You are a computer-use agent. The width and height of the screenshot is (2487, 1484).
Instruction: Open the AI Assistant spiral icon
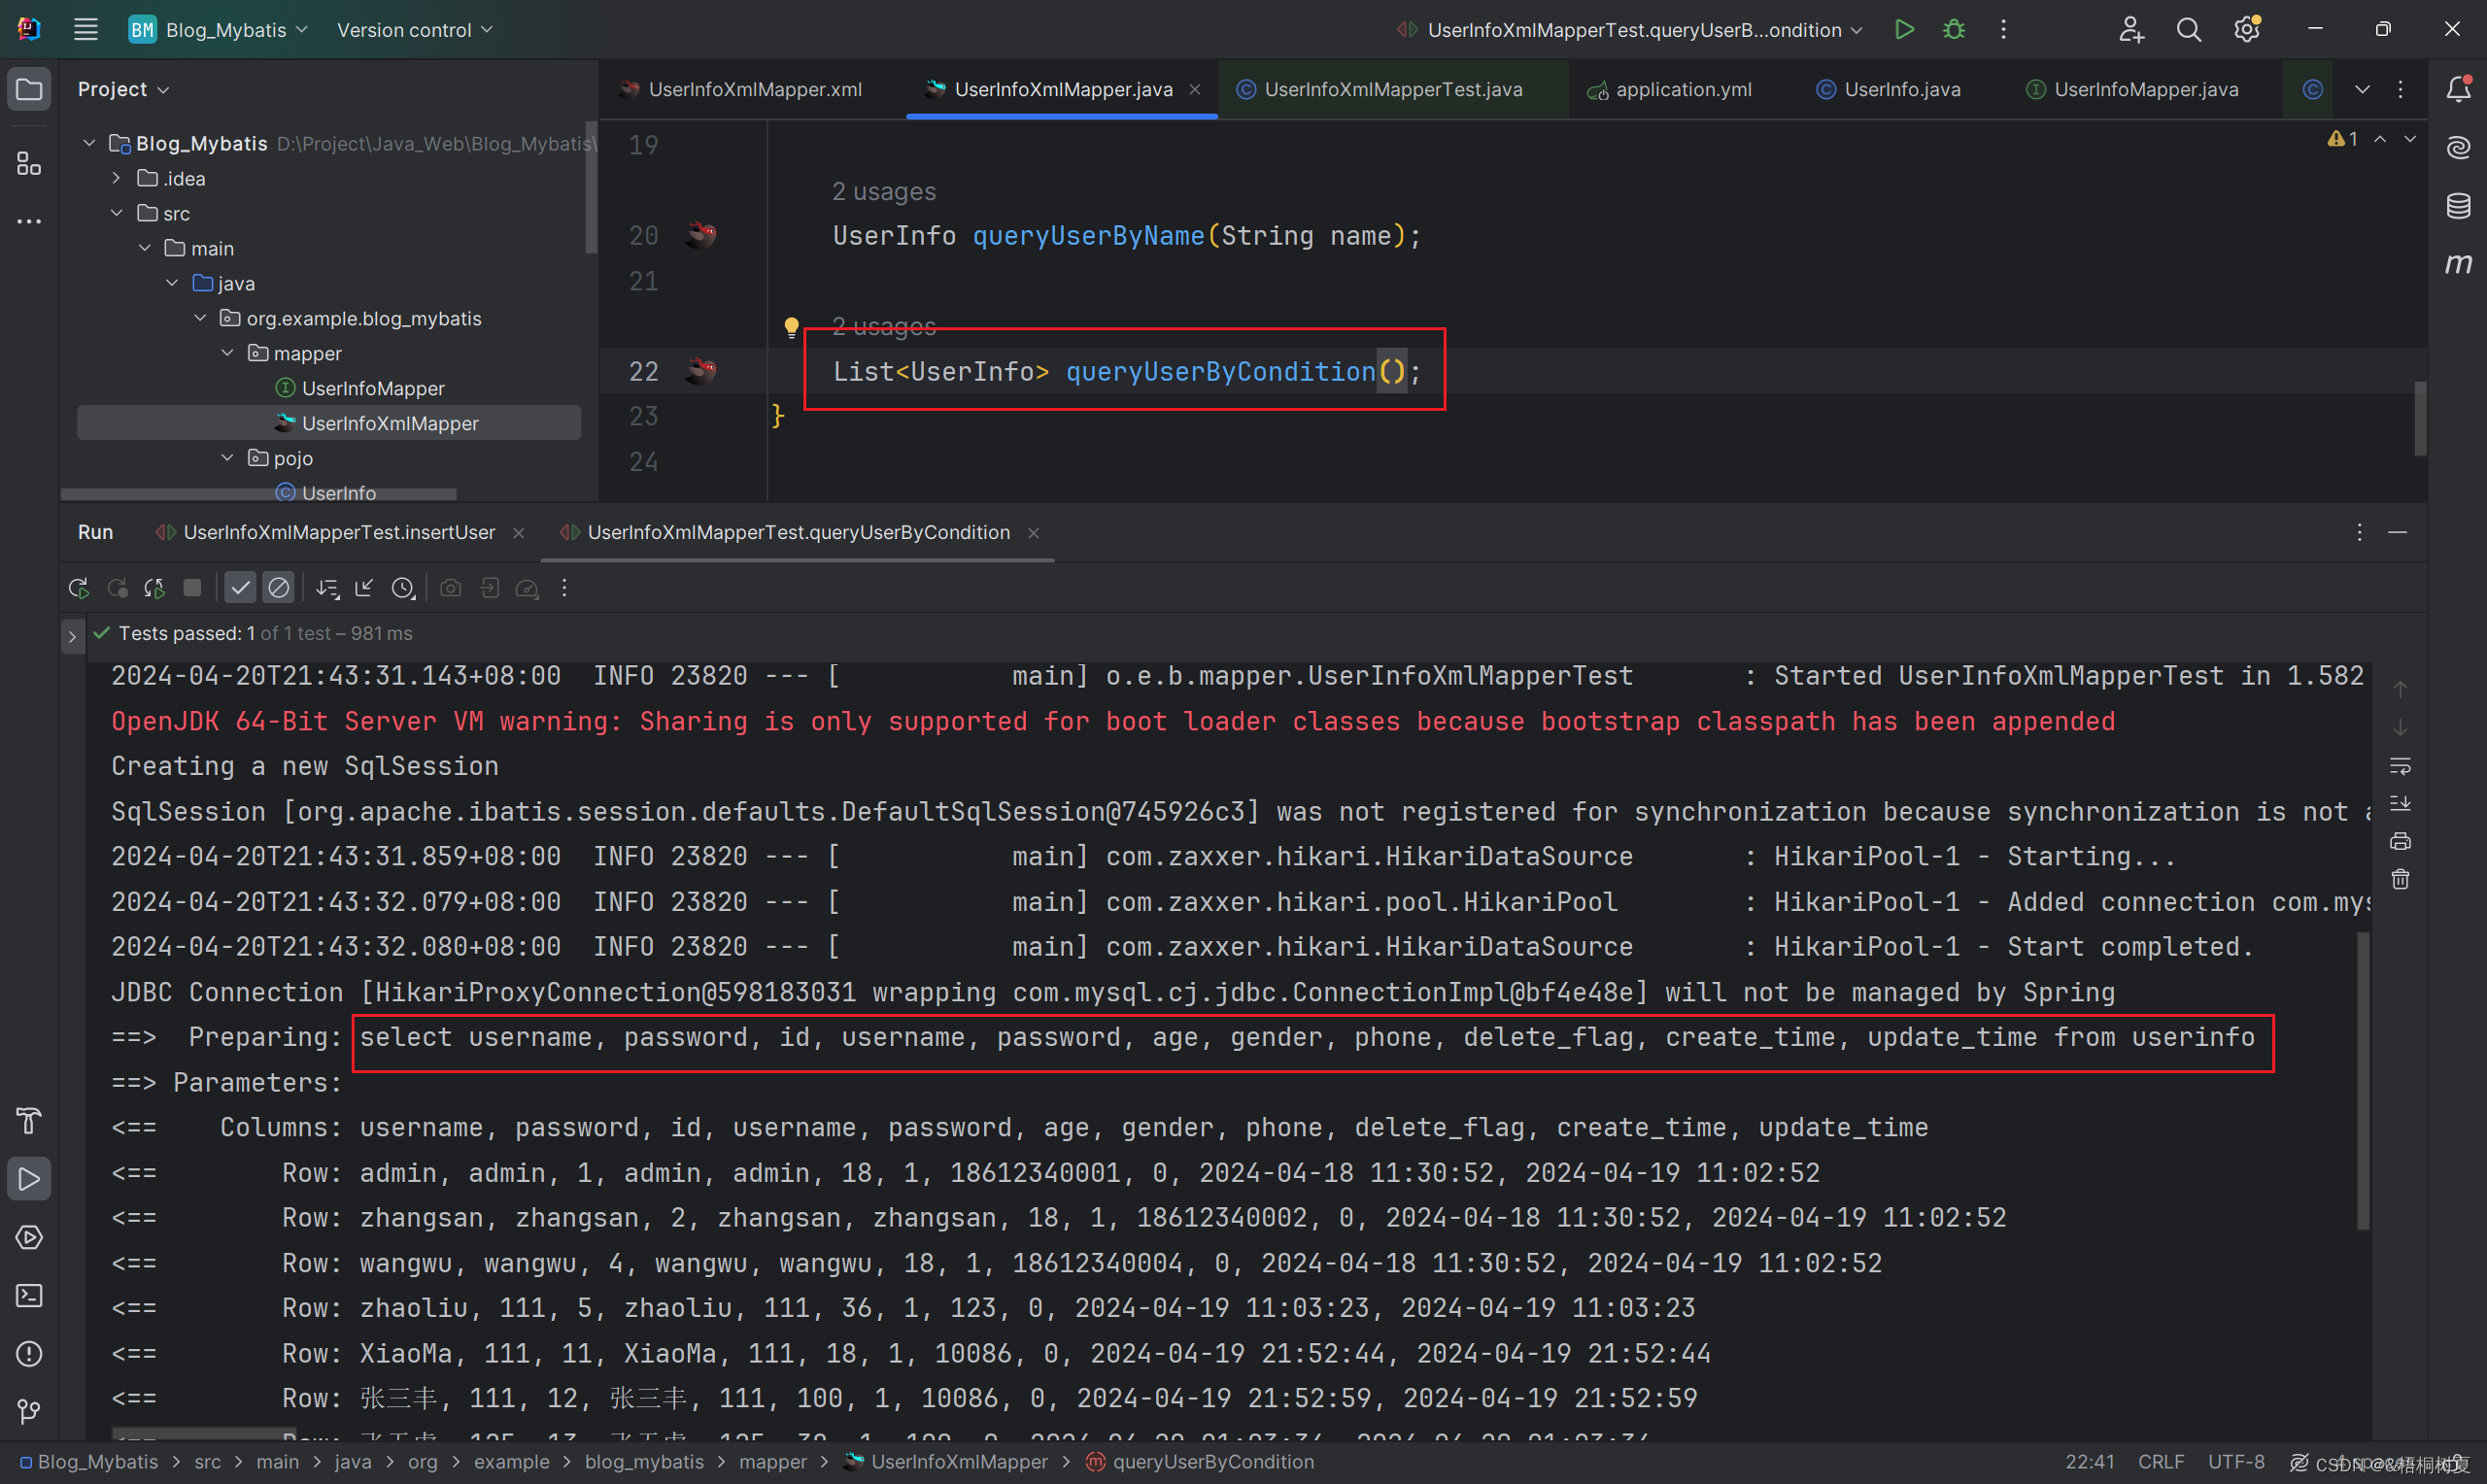2458,148
